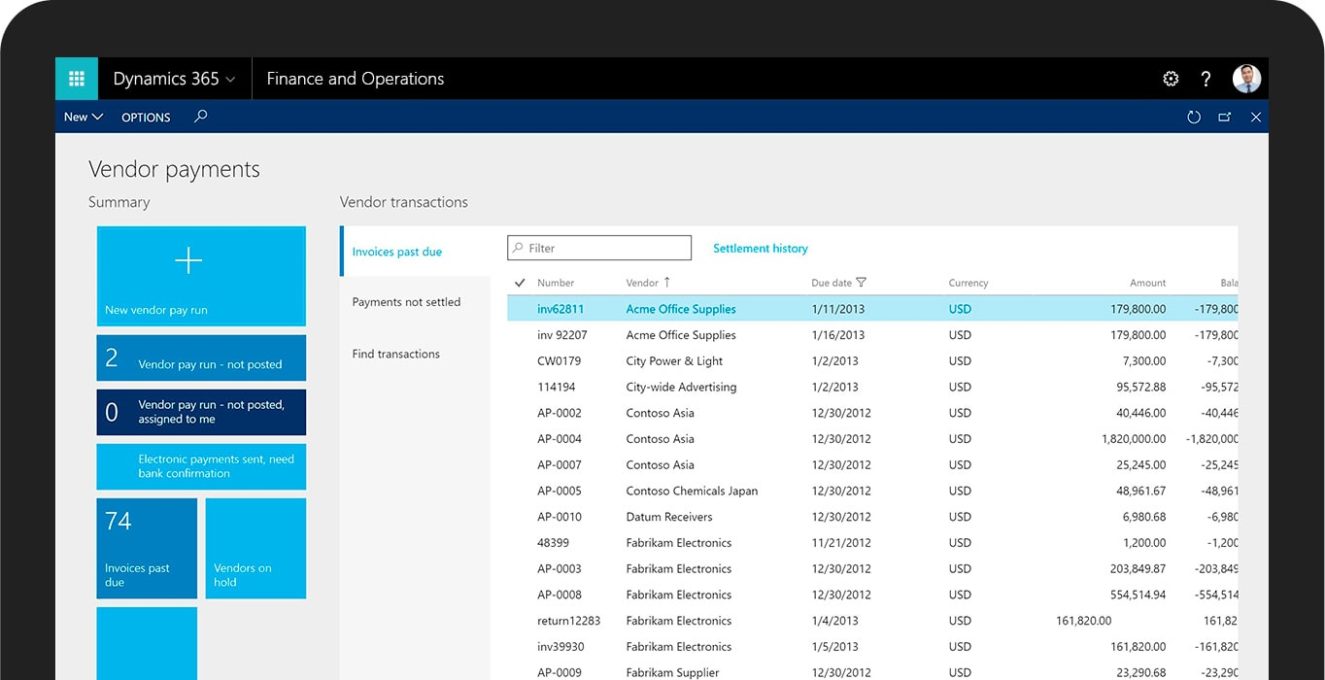Click into the Filter input field
Viewport: 1325px width, 680px height.
point(599,248)
